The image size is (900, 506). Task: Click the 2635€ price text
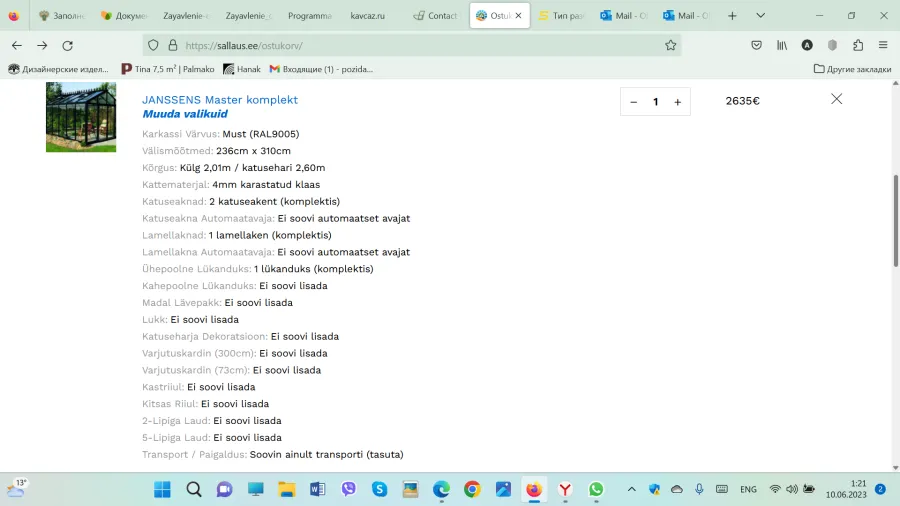click(x=742, y=101)
